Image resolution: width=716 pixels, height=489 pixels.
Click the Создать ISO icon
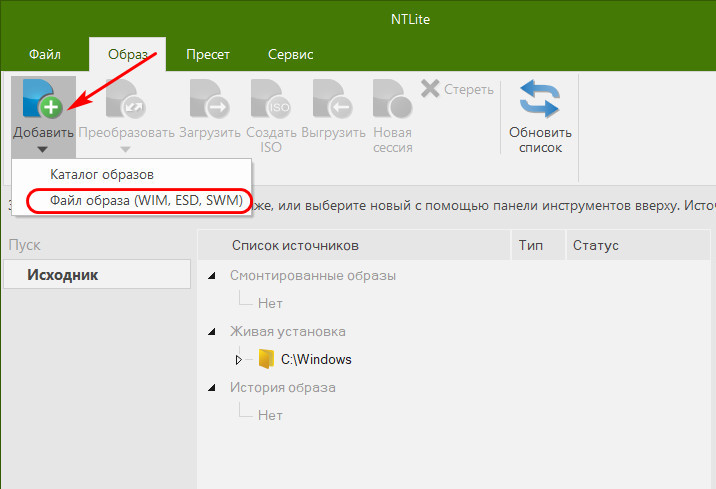270,99
